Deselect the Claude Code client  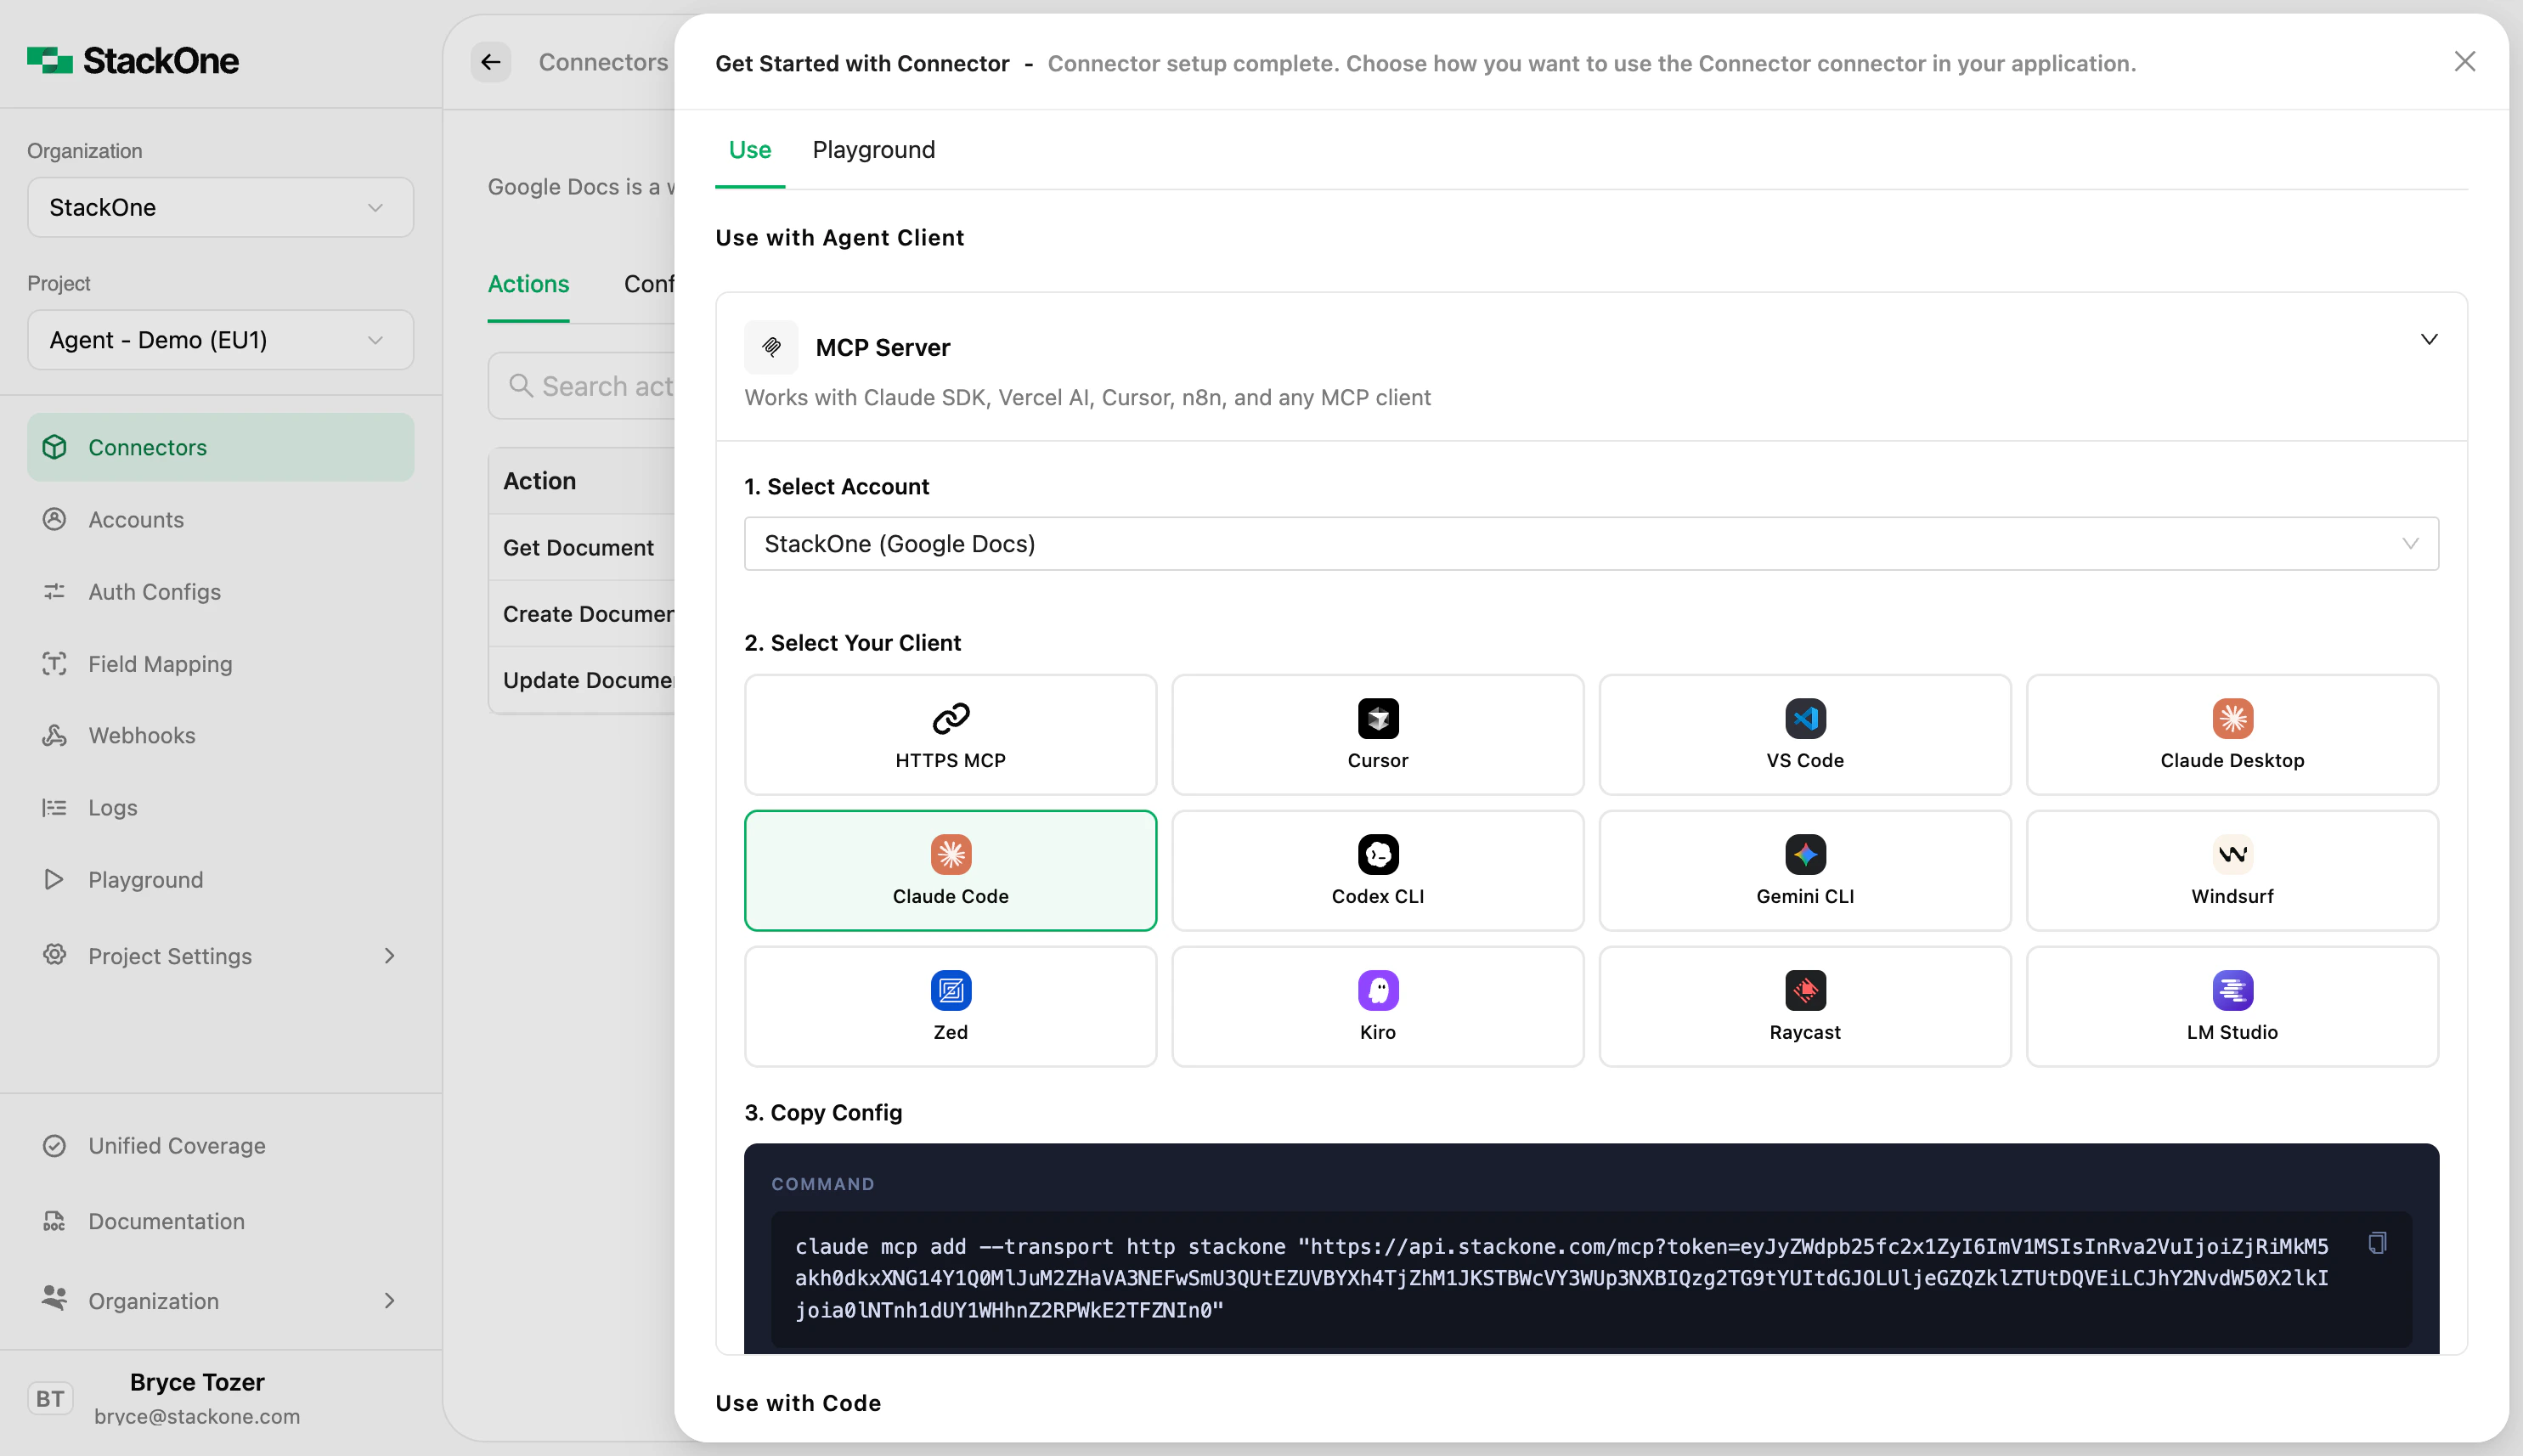950,870
